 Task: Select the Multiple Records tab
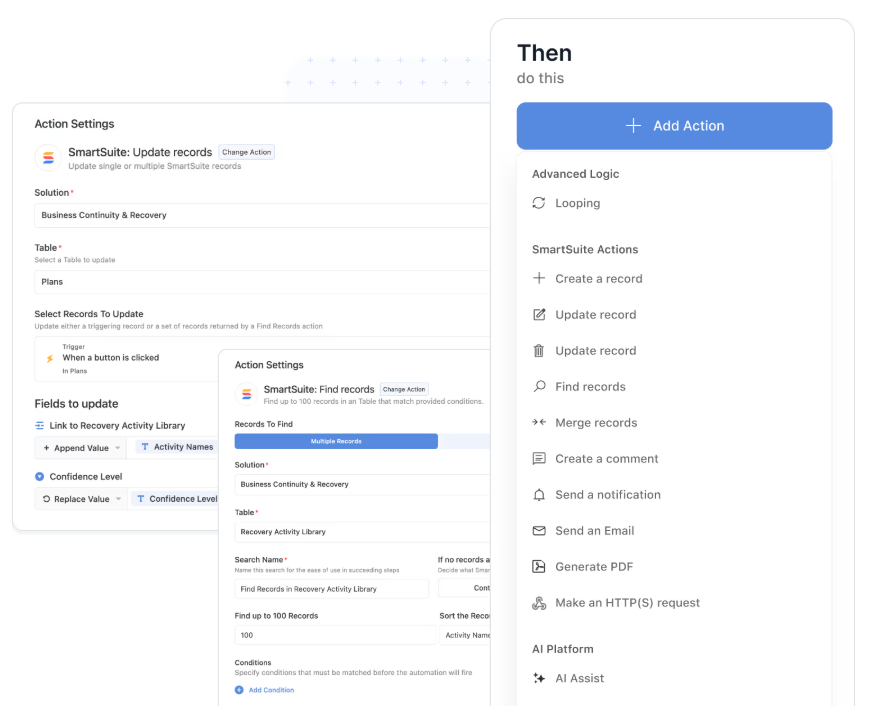tap(336, 441)
